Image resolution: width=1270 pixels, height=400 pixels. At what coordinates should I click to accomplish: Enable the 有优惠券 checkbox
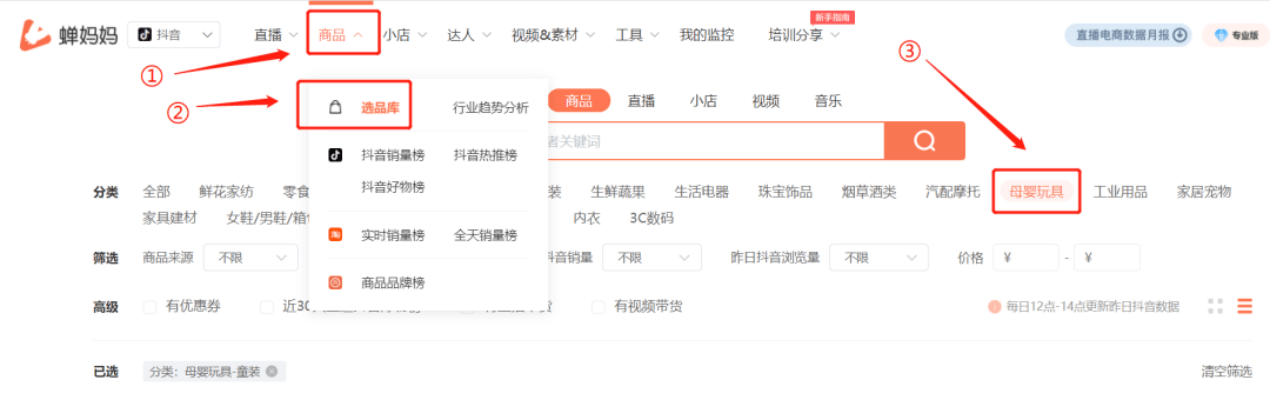point(150,307)
